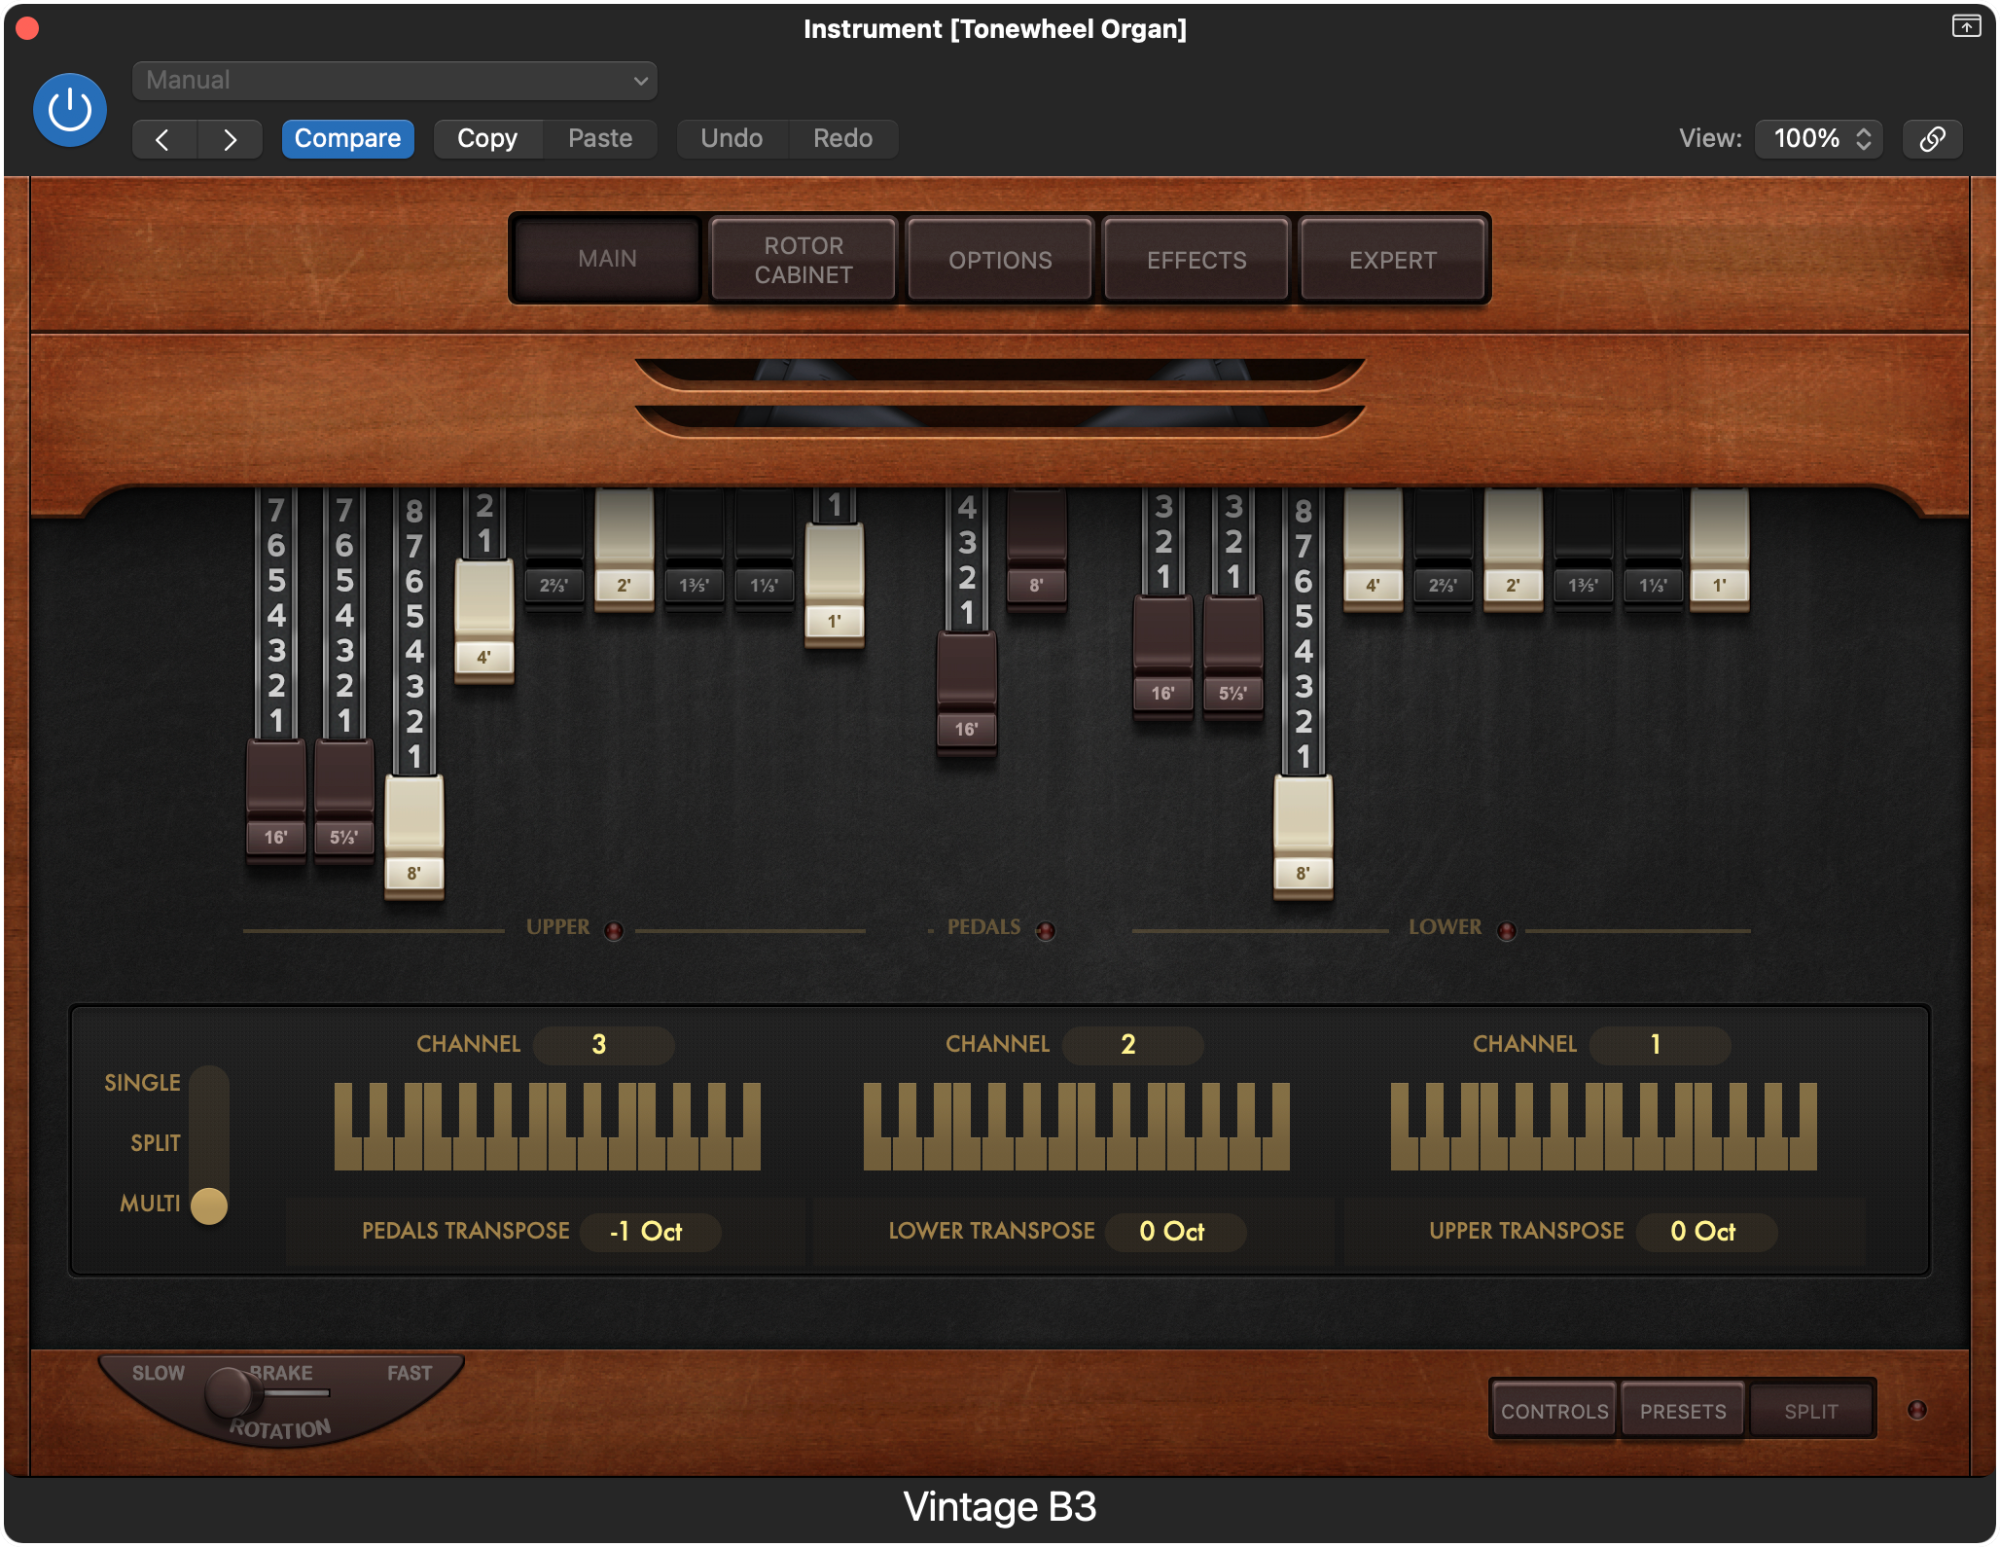Show the Split view
This screenshot has width=2000, height=1548.
tap(1810, 1411)
